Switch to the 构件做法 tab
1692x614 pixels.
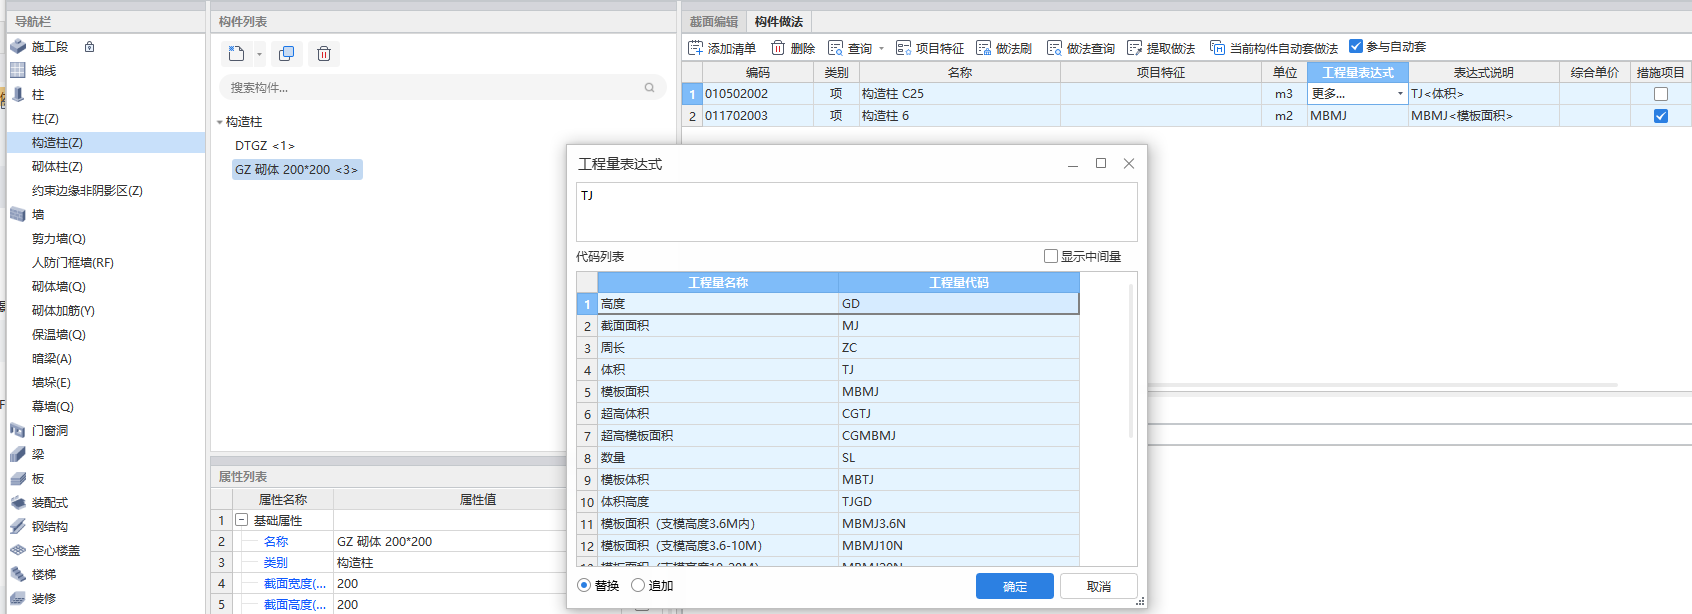pos(779,21)
